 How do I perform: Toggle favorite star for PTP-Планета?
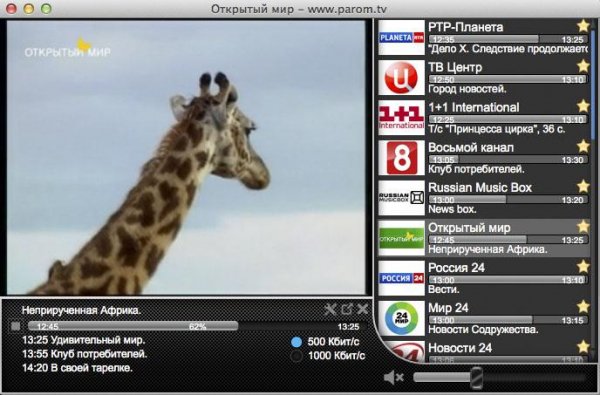point(583,26)
